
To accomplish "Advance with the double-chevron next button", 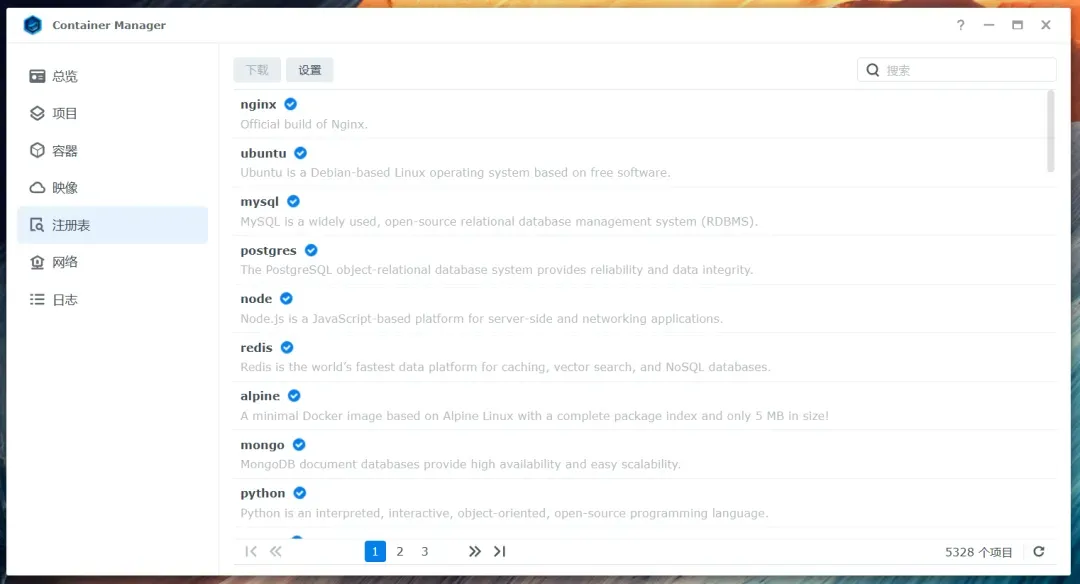I will (475, 552).
